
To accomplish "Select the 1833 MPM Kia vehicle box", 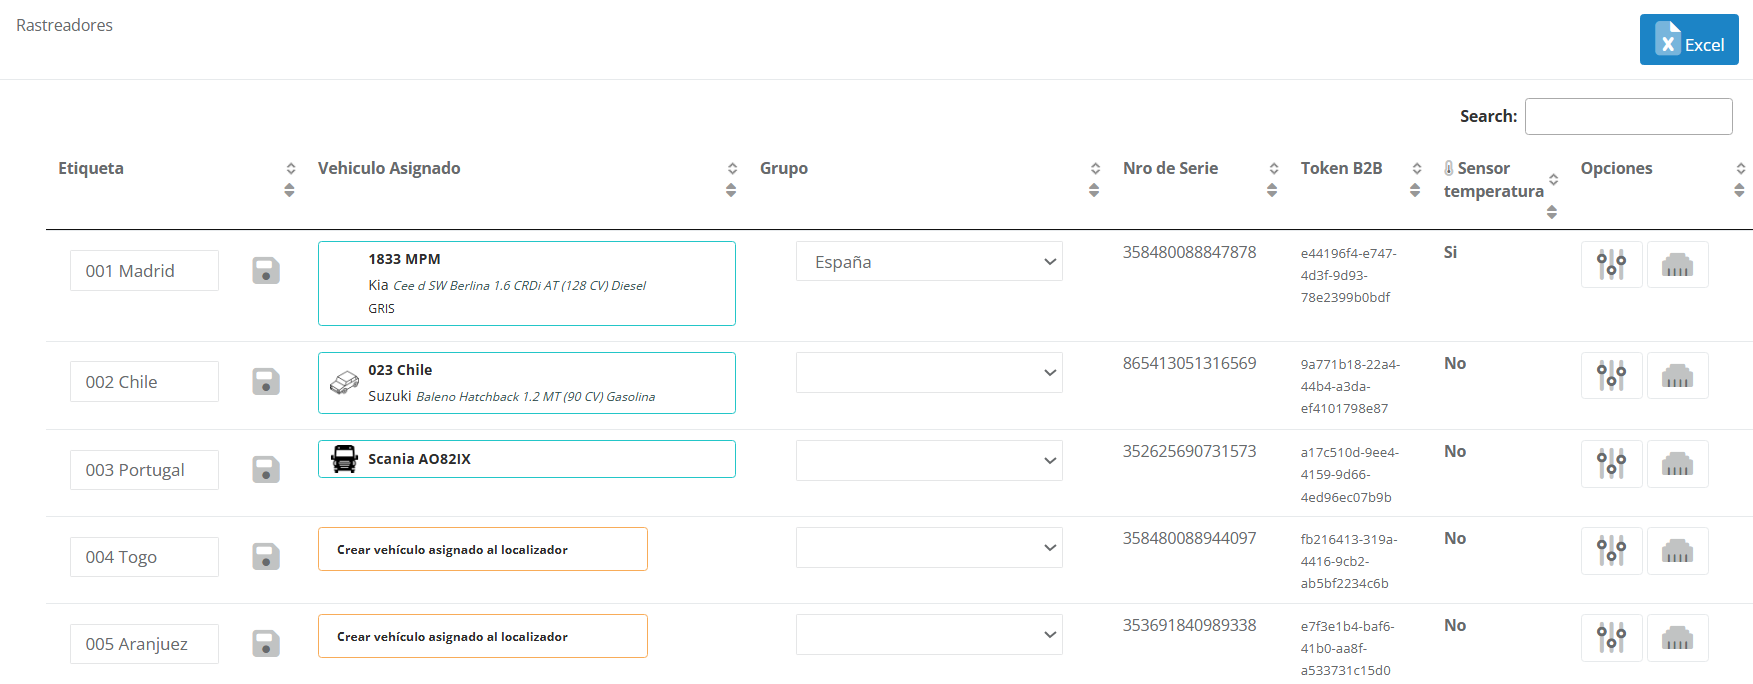I will coord(526,283).
